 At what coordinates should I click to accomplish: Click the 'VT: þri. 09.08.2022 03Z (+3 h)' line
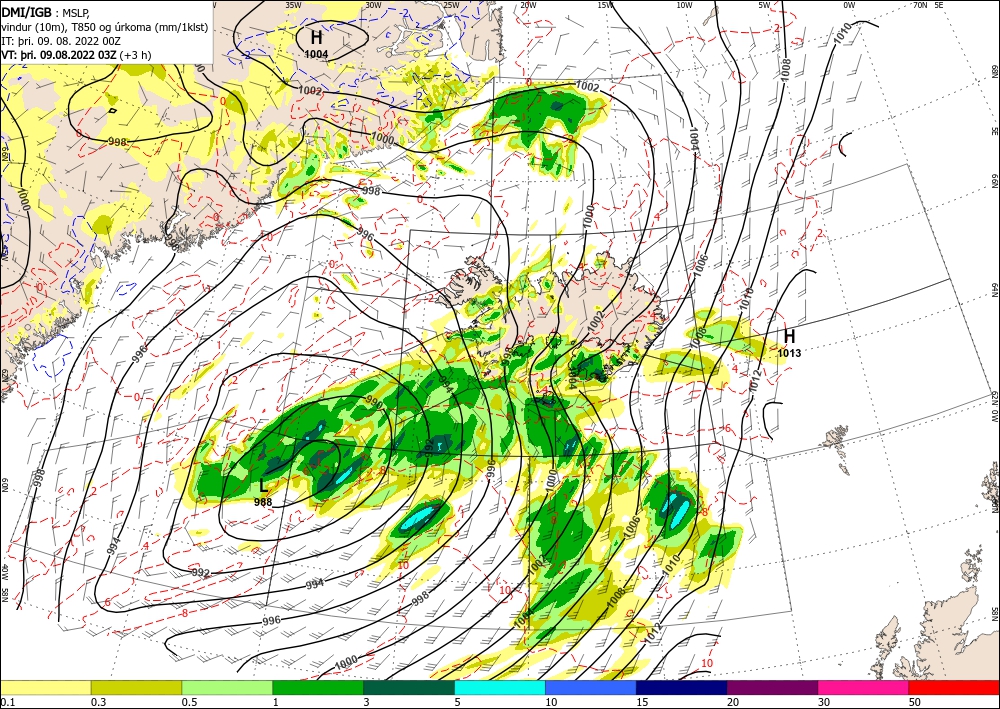point(76,54)
